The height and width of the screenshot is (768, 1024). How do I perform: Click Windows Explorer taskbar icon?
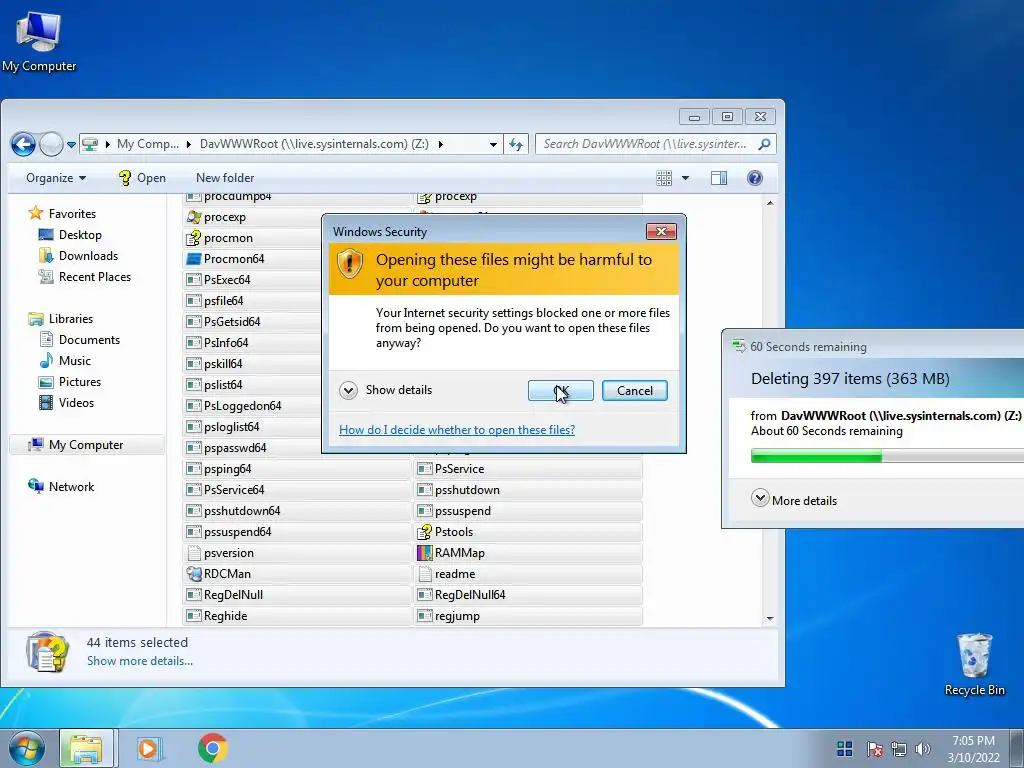[x=86, y=748]
